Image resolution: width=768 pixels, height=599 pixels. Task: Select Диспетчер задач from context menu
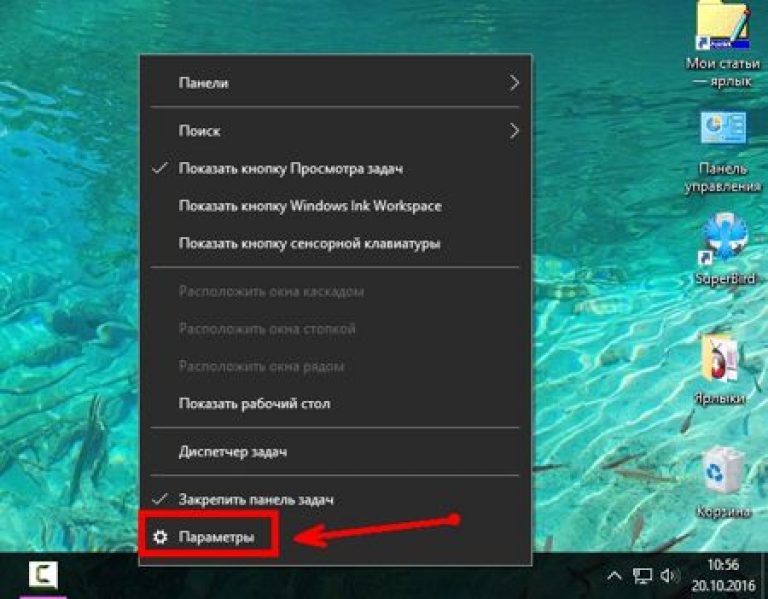[x=232, y=452]
